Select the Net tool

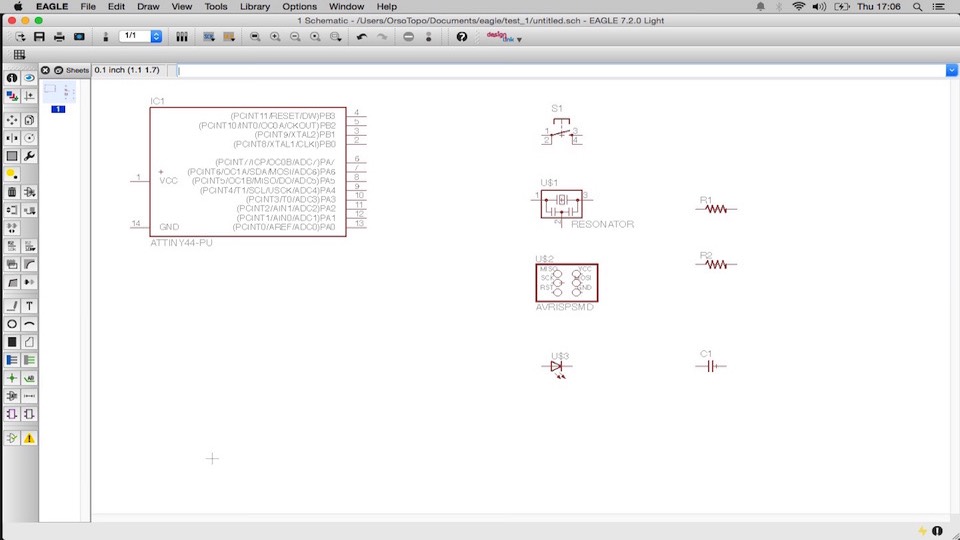click(29, 360)
